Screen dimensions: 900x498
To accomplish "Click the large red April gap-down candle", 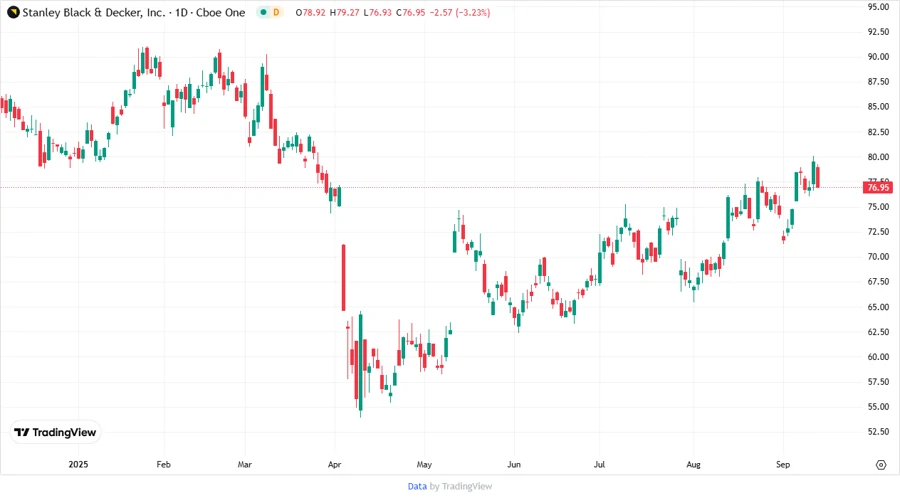I will 343,278.
